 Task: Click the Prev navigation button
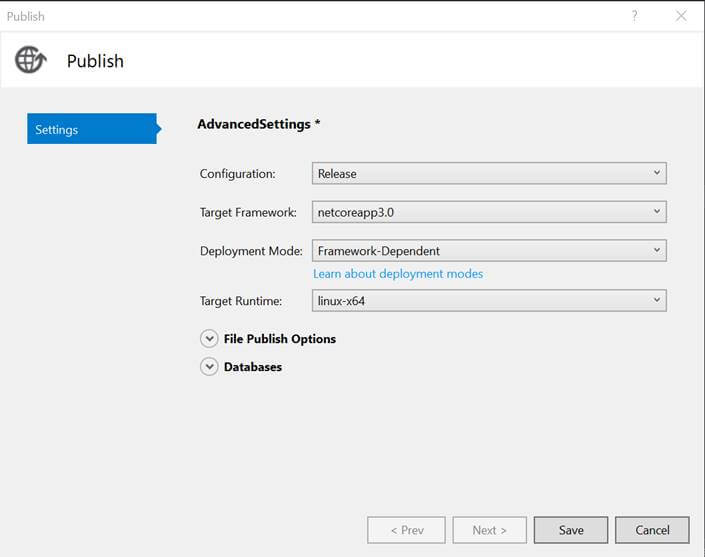[x=406, y=530]
